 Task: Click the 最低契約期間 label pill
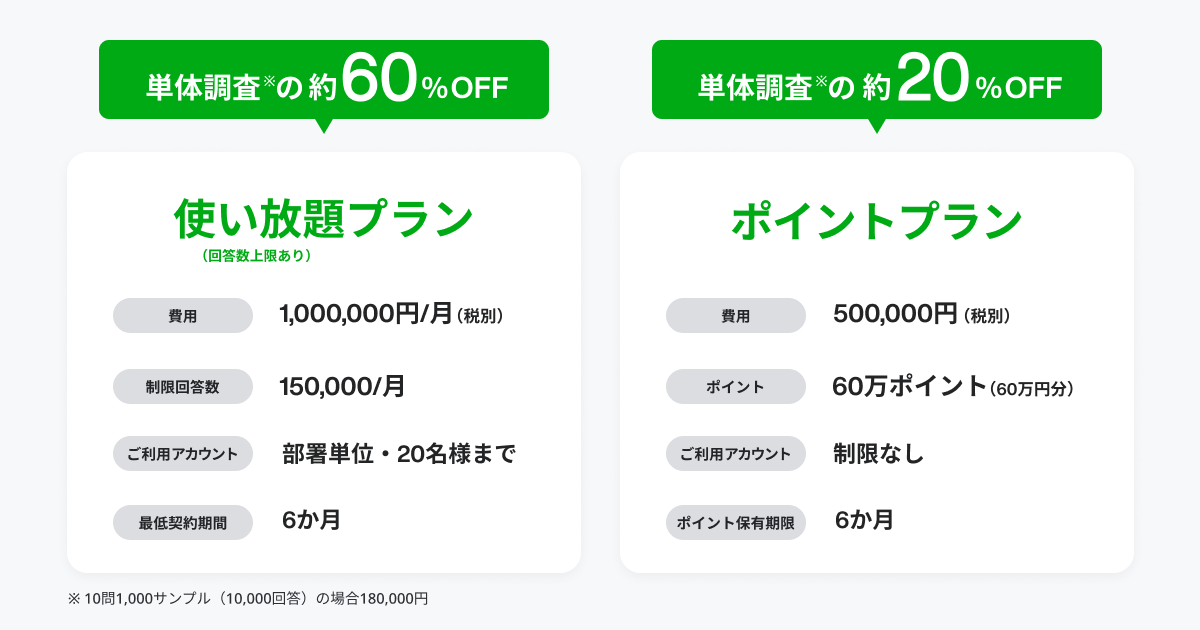point(183,522)
